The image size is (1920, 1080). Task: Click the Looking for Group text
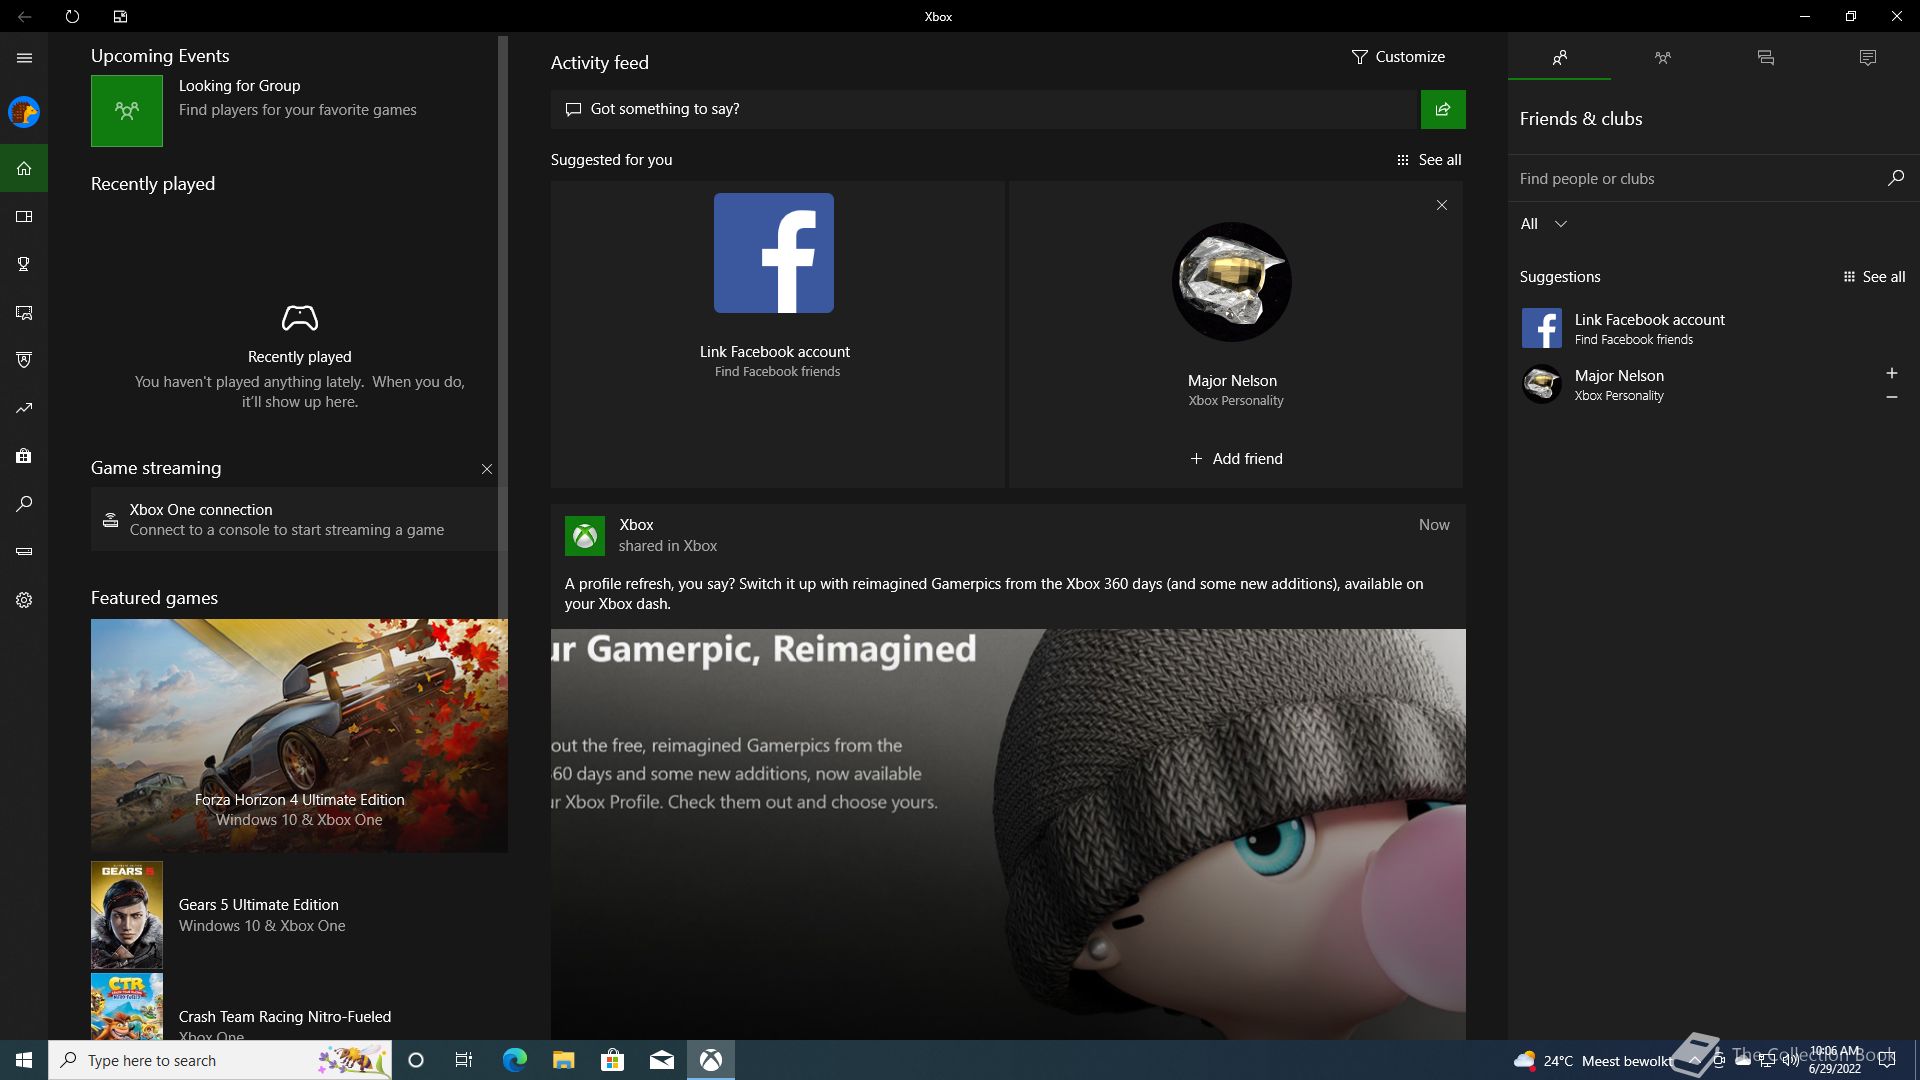(240, 86)
